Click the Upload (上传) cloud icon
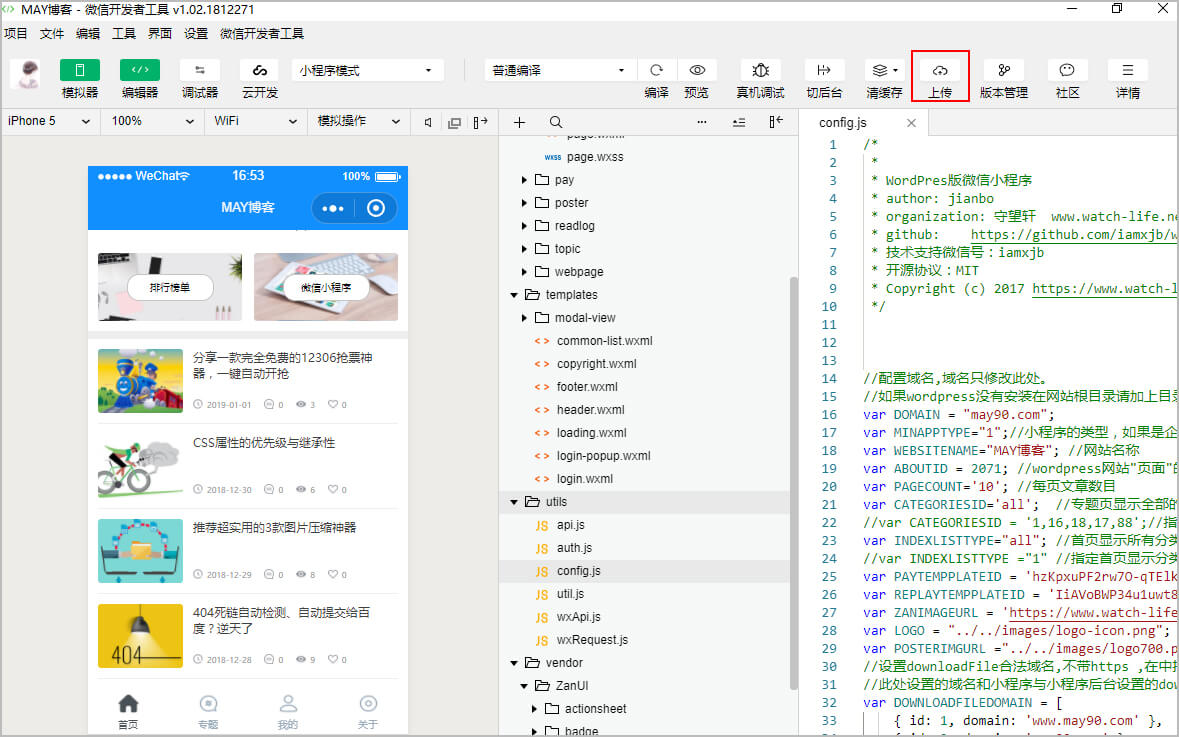This screenshot has width=1179, height=737. coord(940,71)
